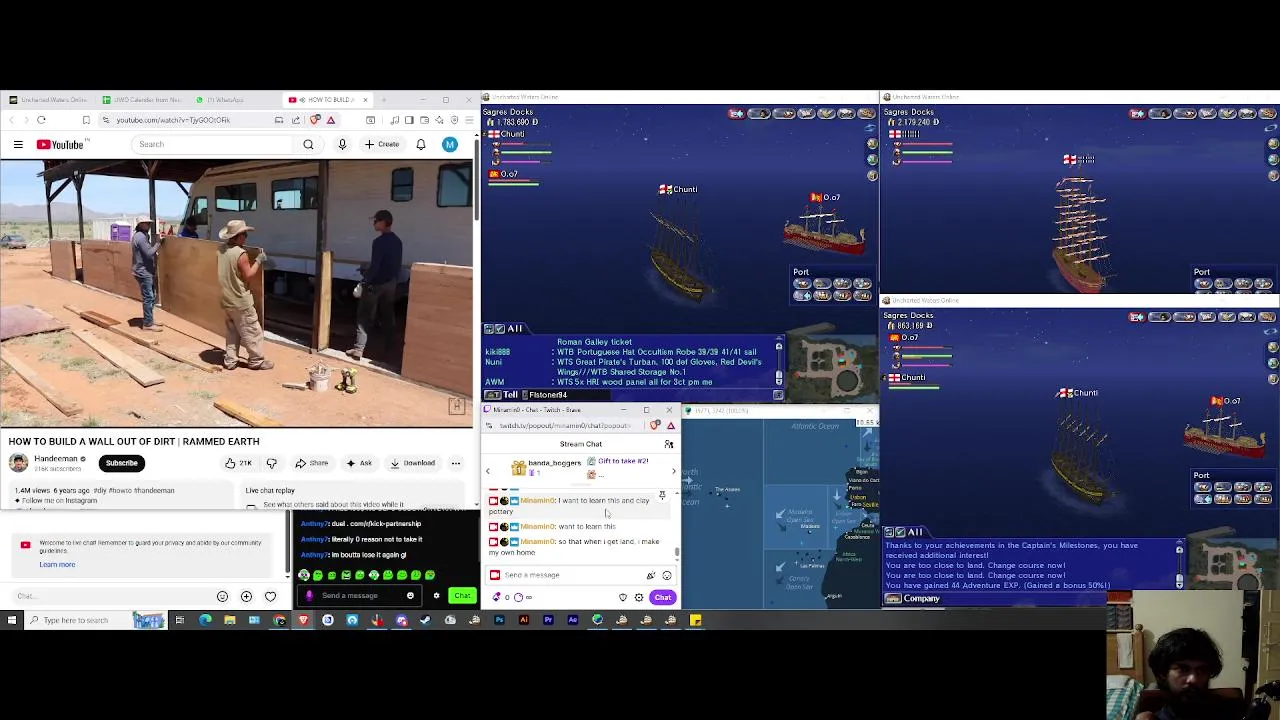
Task: Open the Windows Start menu
Action: click(12, 620)
